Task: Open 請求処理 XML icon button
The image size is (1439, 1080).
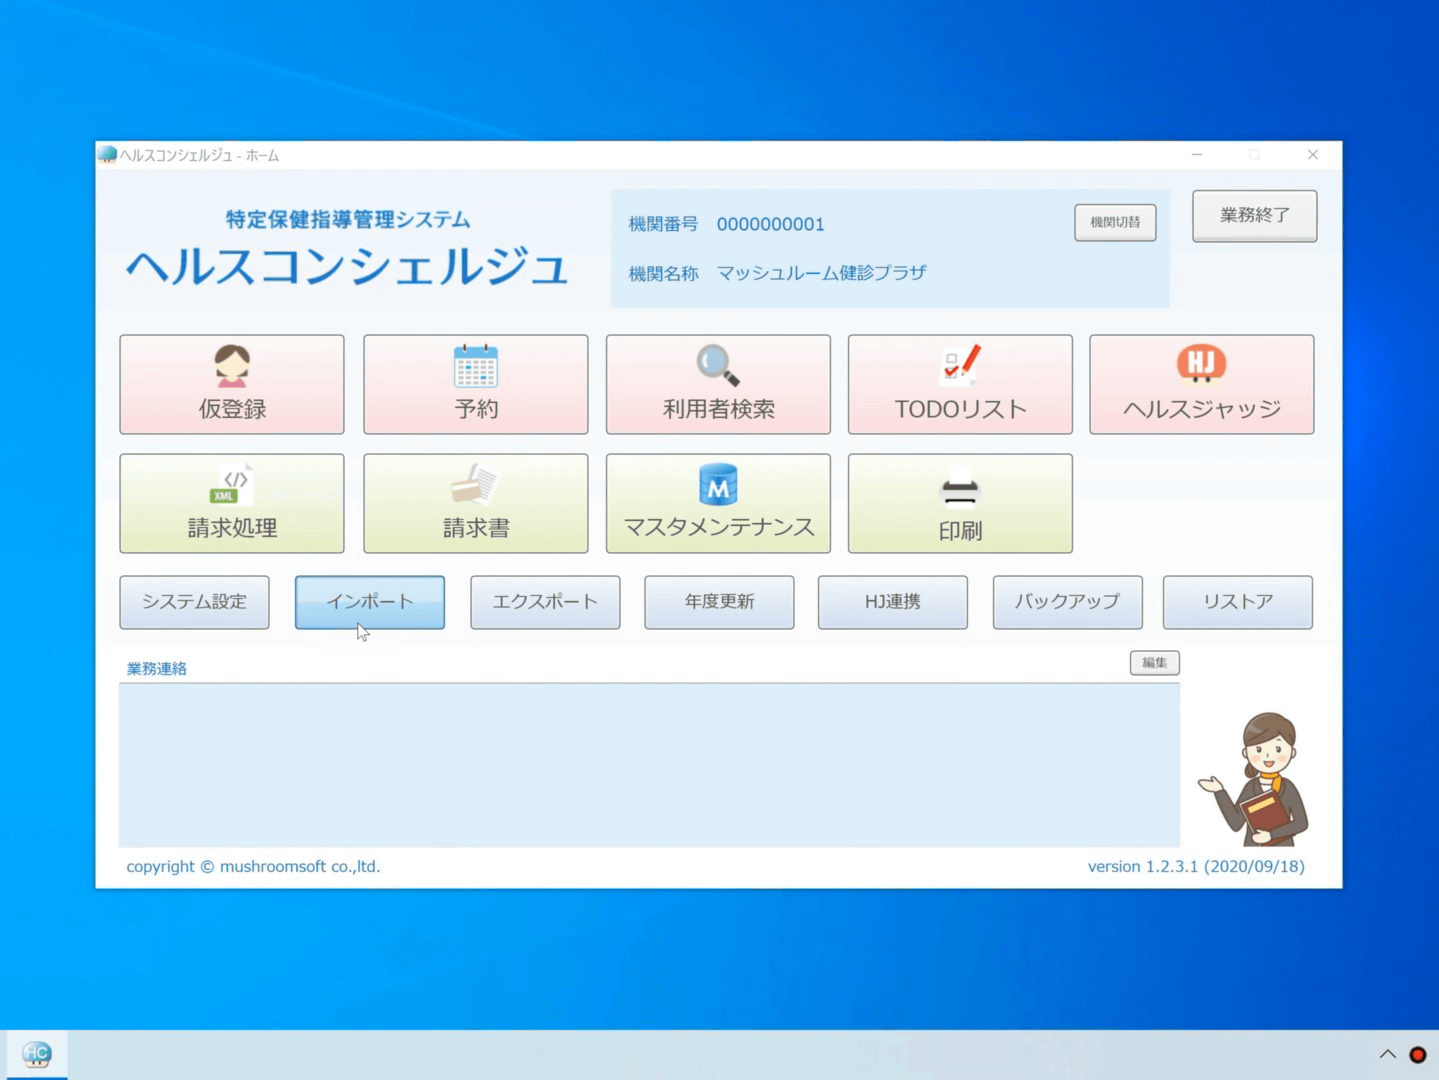Action: tap(232, 503)
